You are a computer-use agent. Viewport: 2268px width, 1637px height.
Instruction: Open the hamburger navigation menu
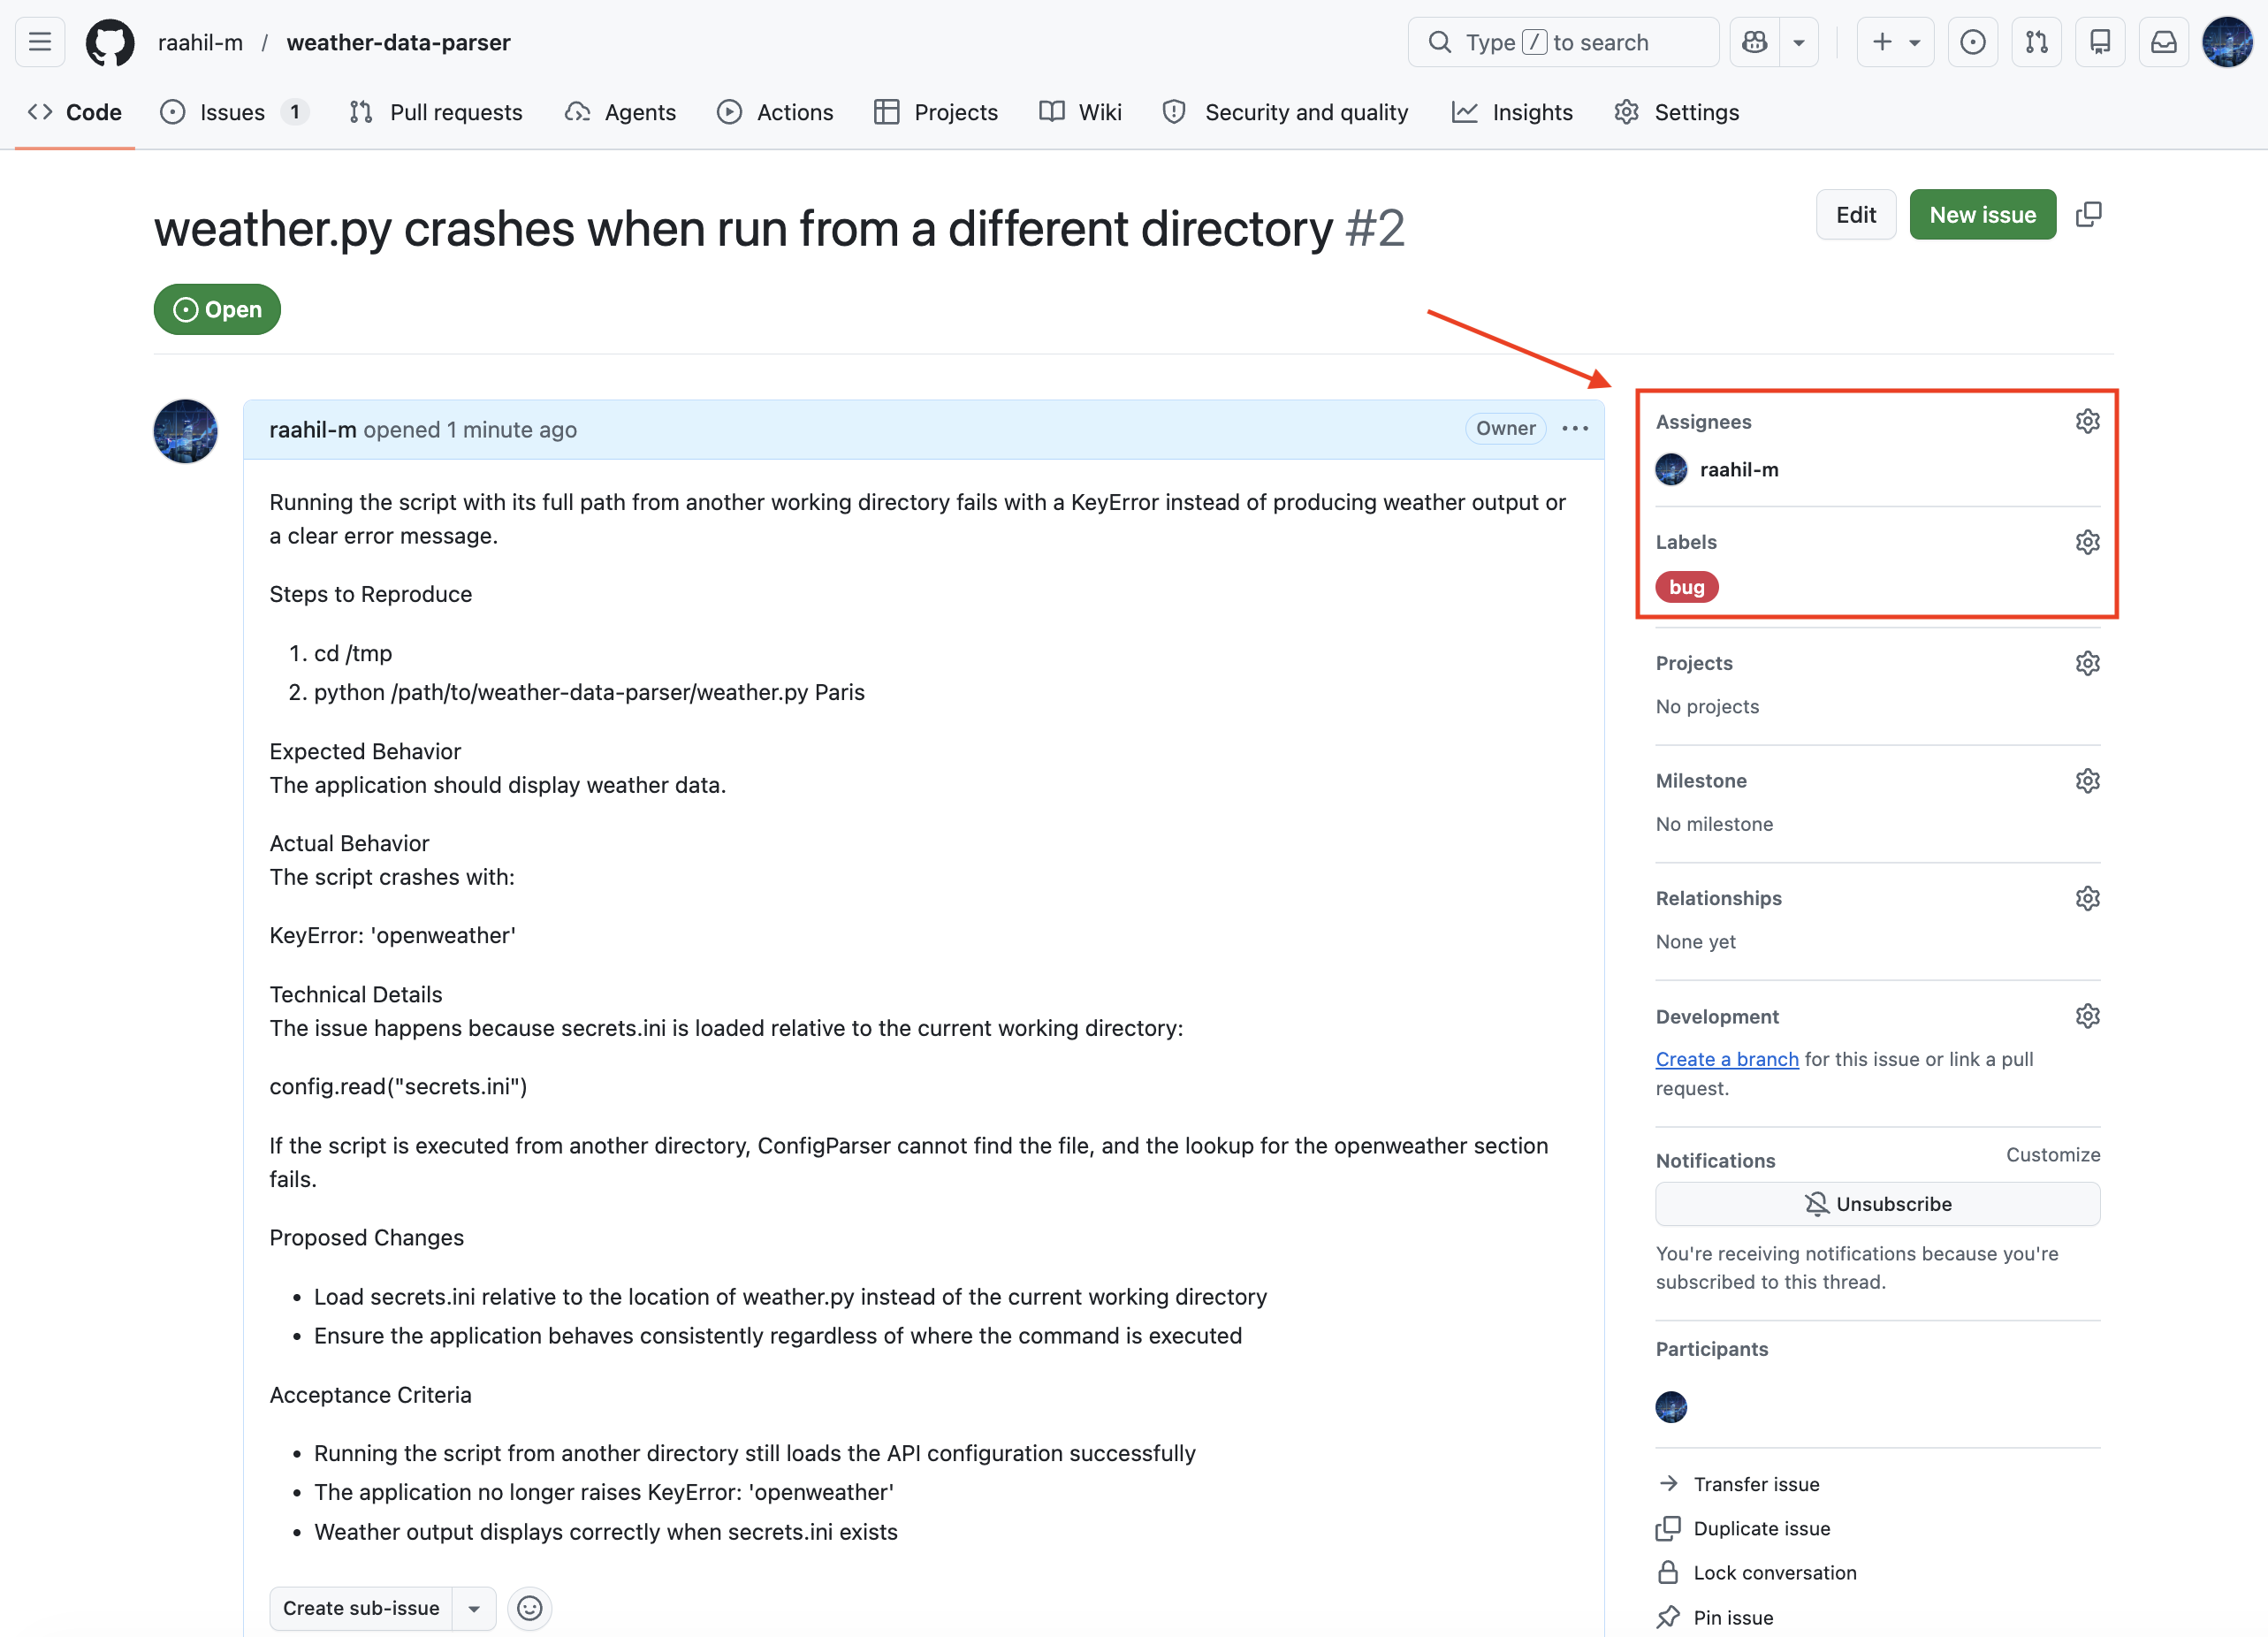[x=40, y=42]
